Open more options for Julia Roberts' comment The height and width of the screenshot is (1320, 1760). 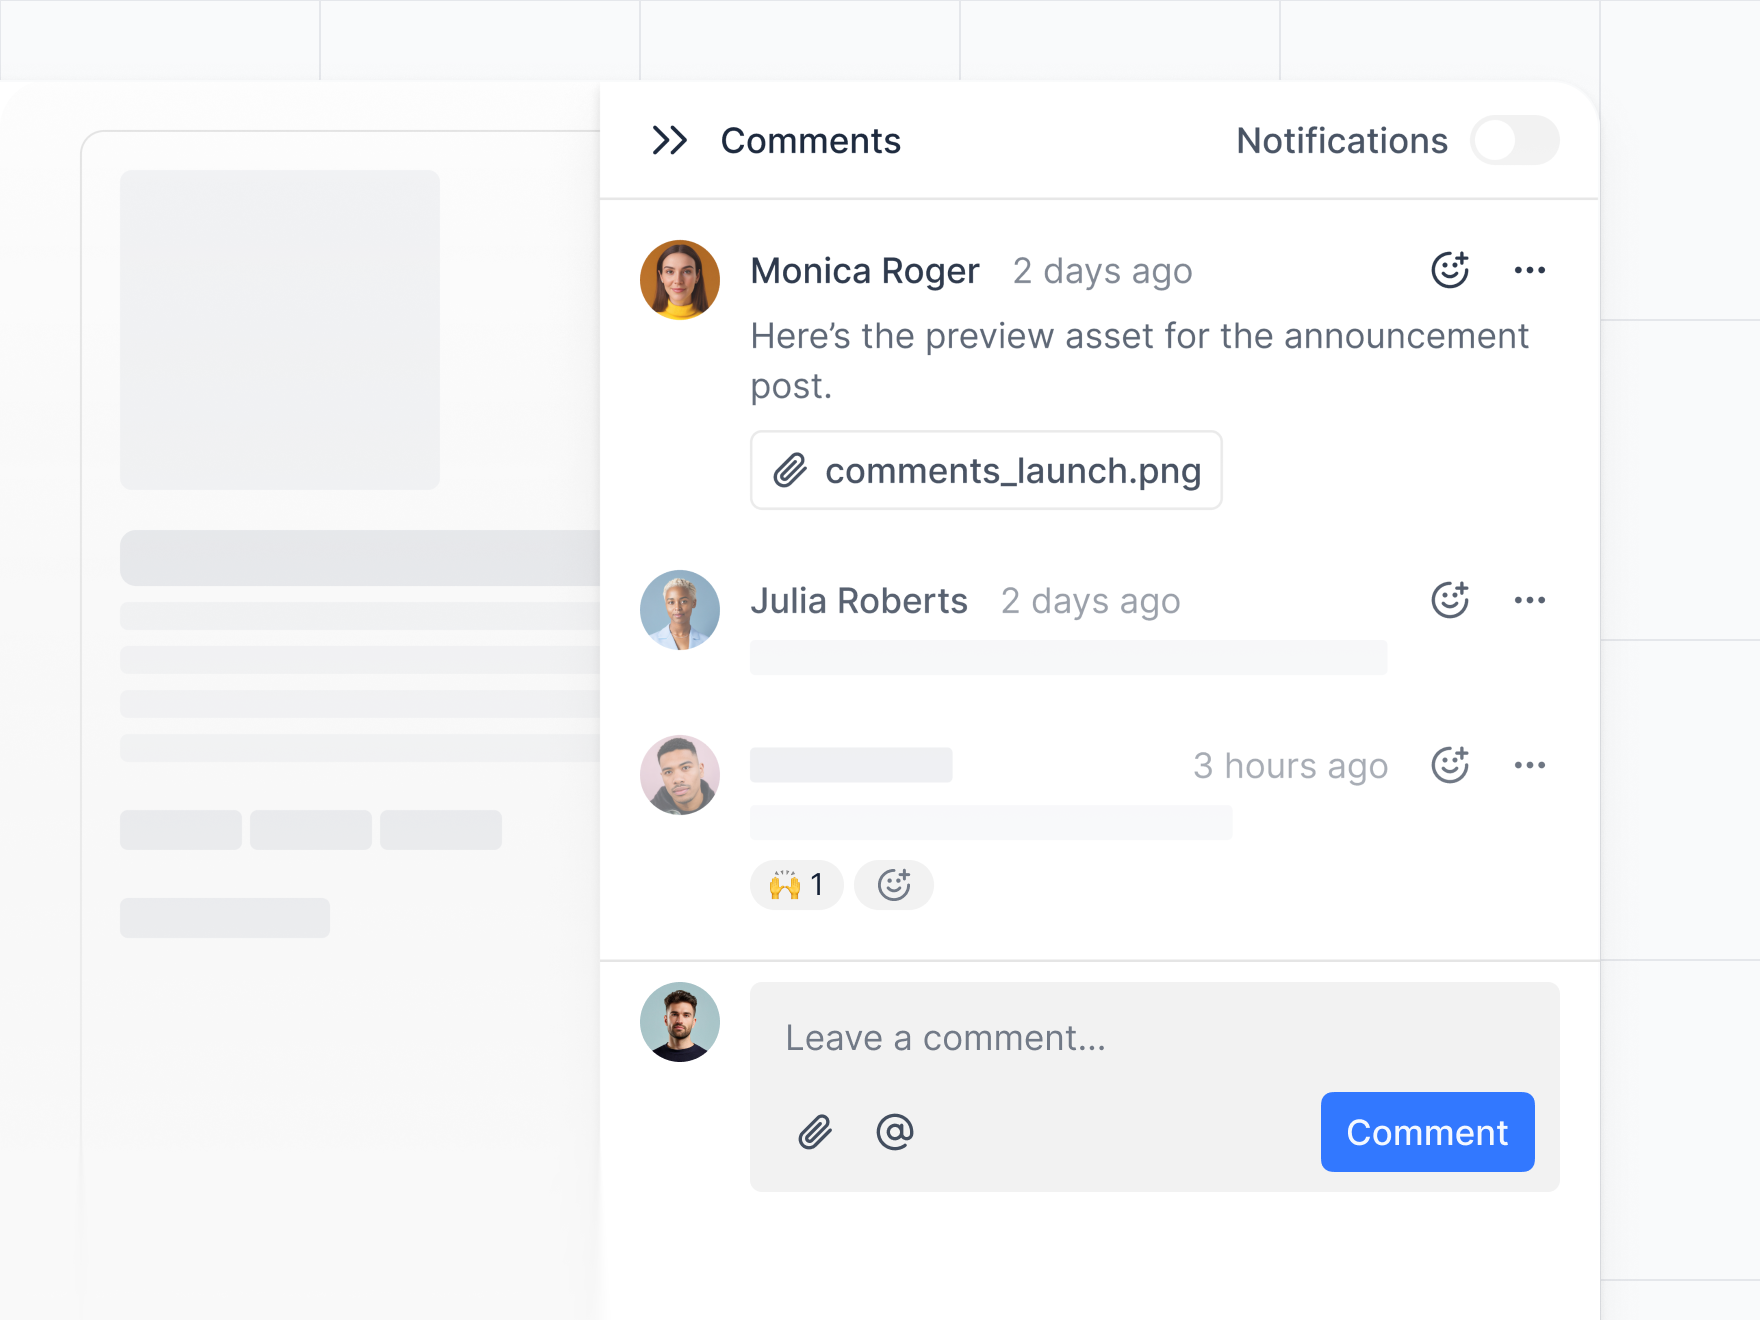pyautogui.click(x=1530, y=600)
